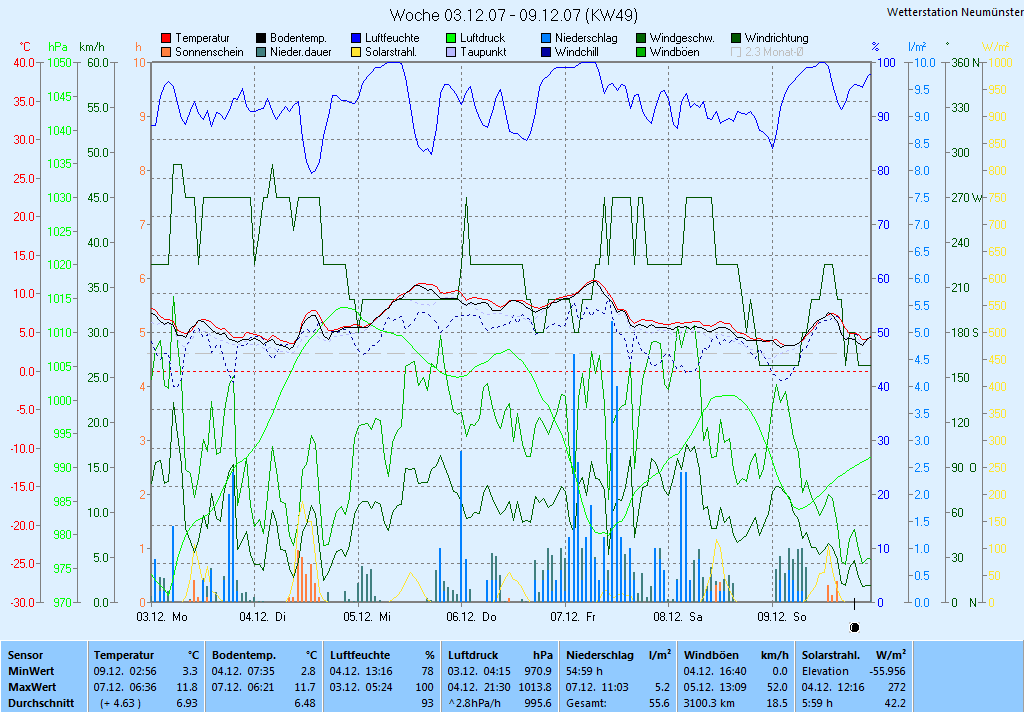1024x712 pixels.
Task: Click the green Luftdruck legend icon
Action: click(451, 38)
